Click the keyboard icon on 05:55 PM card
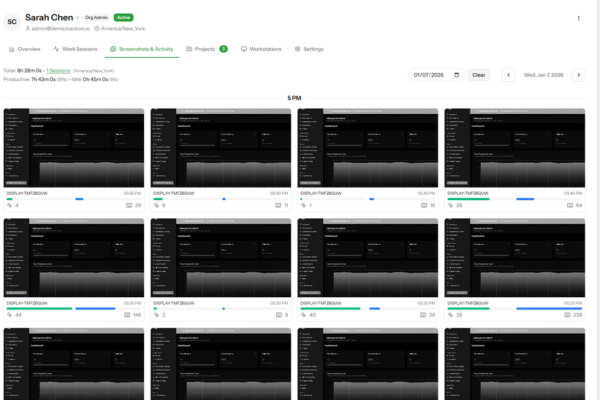This screenshot has height=400, width=600. coord(129,206)
